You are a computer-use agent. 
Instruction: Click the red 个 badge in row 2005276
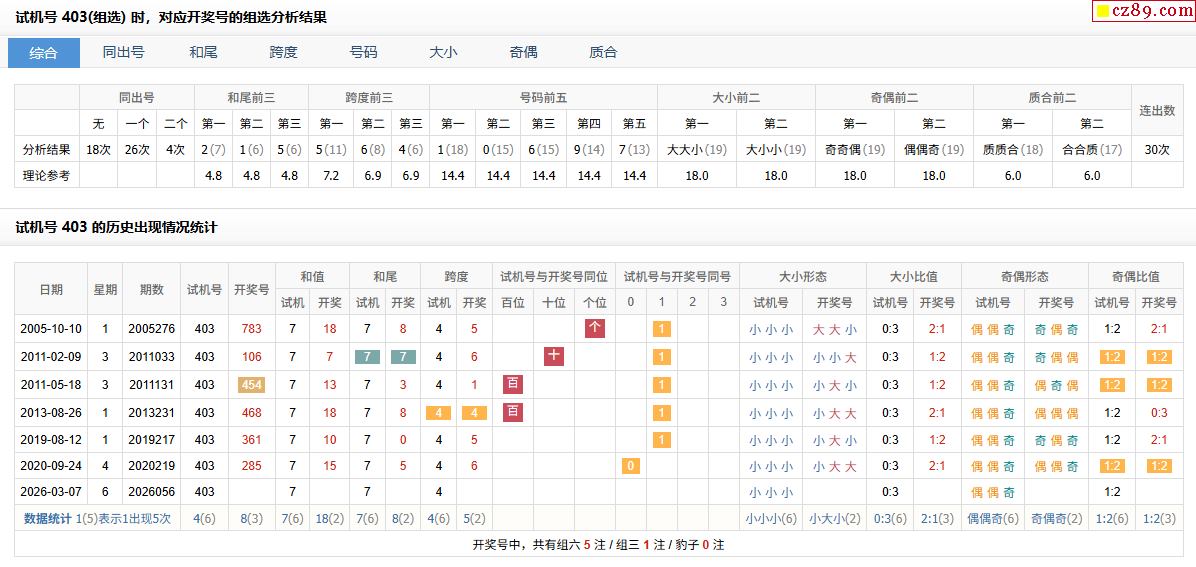(595, 328)
